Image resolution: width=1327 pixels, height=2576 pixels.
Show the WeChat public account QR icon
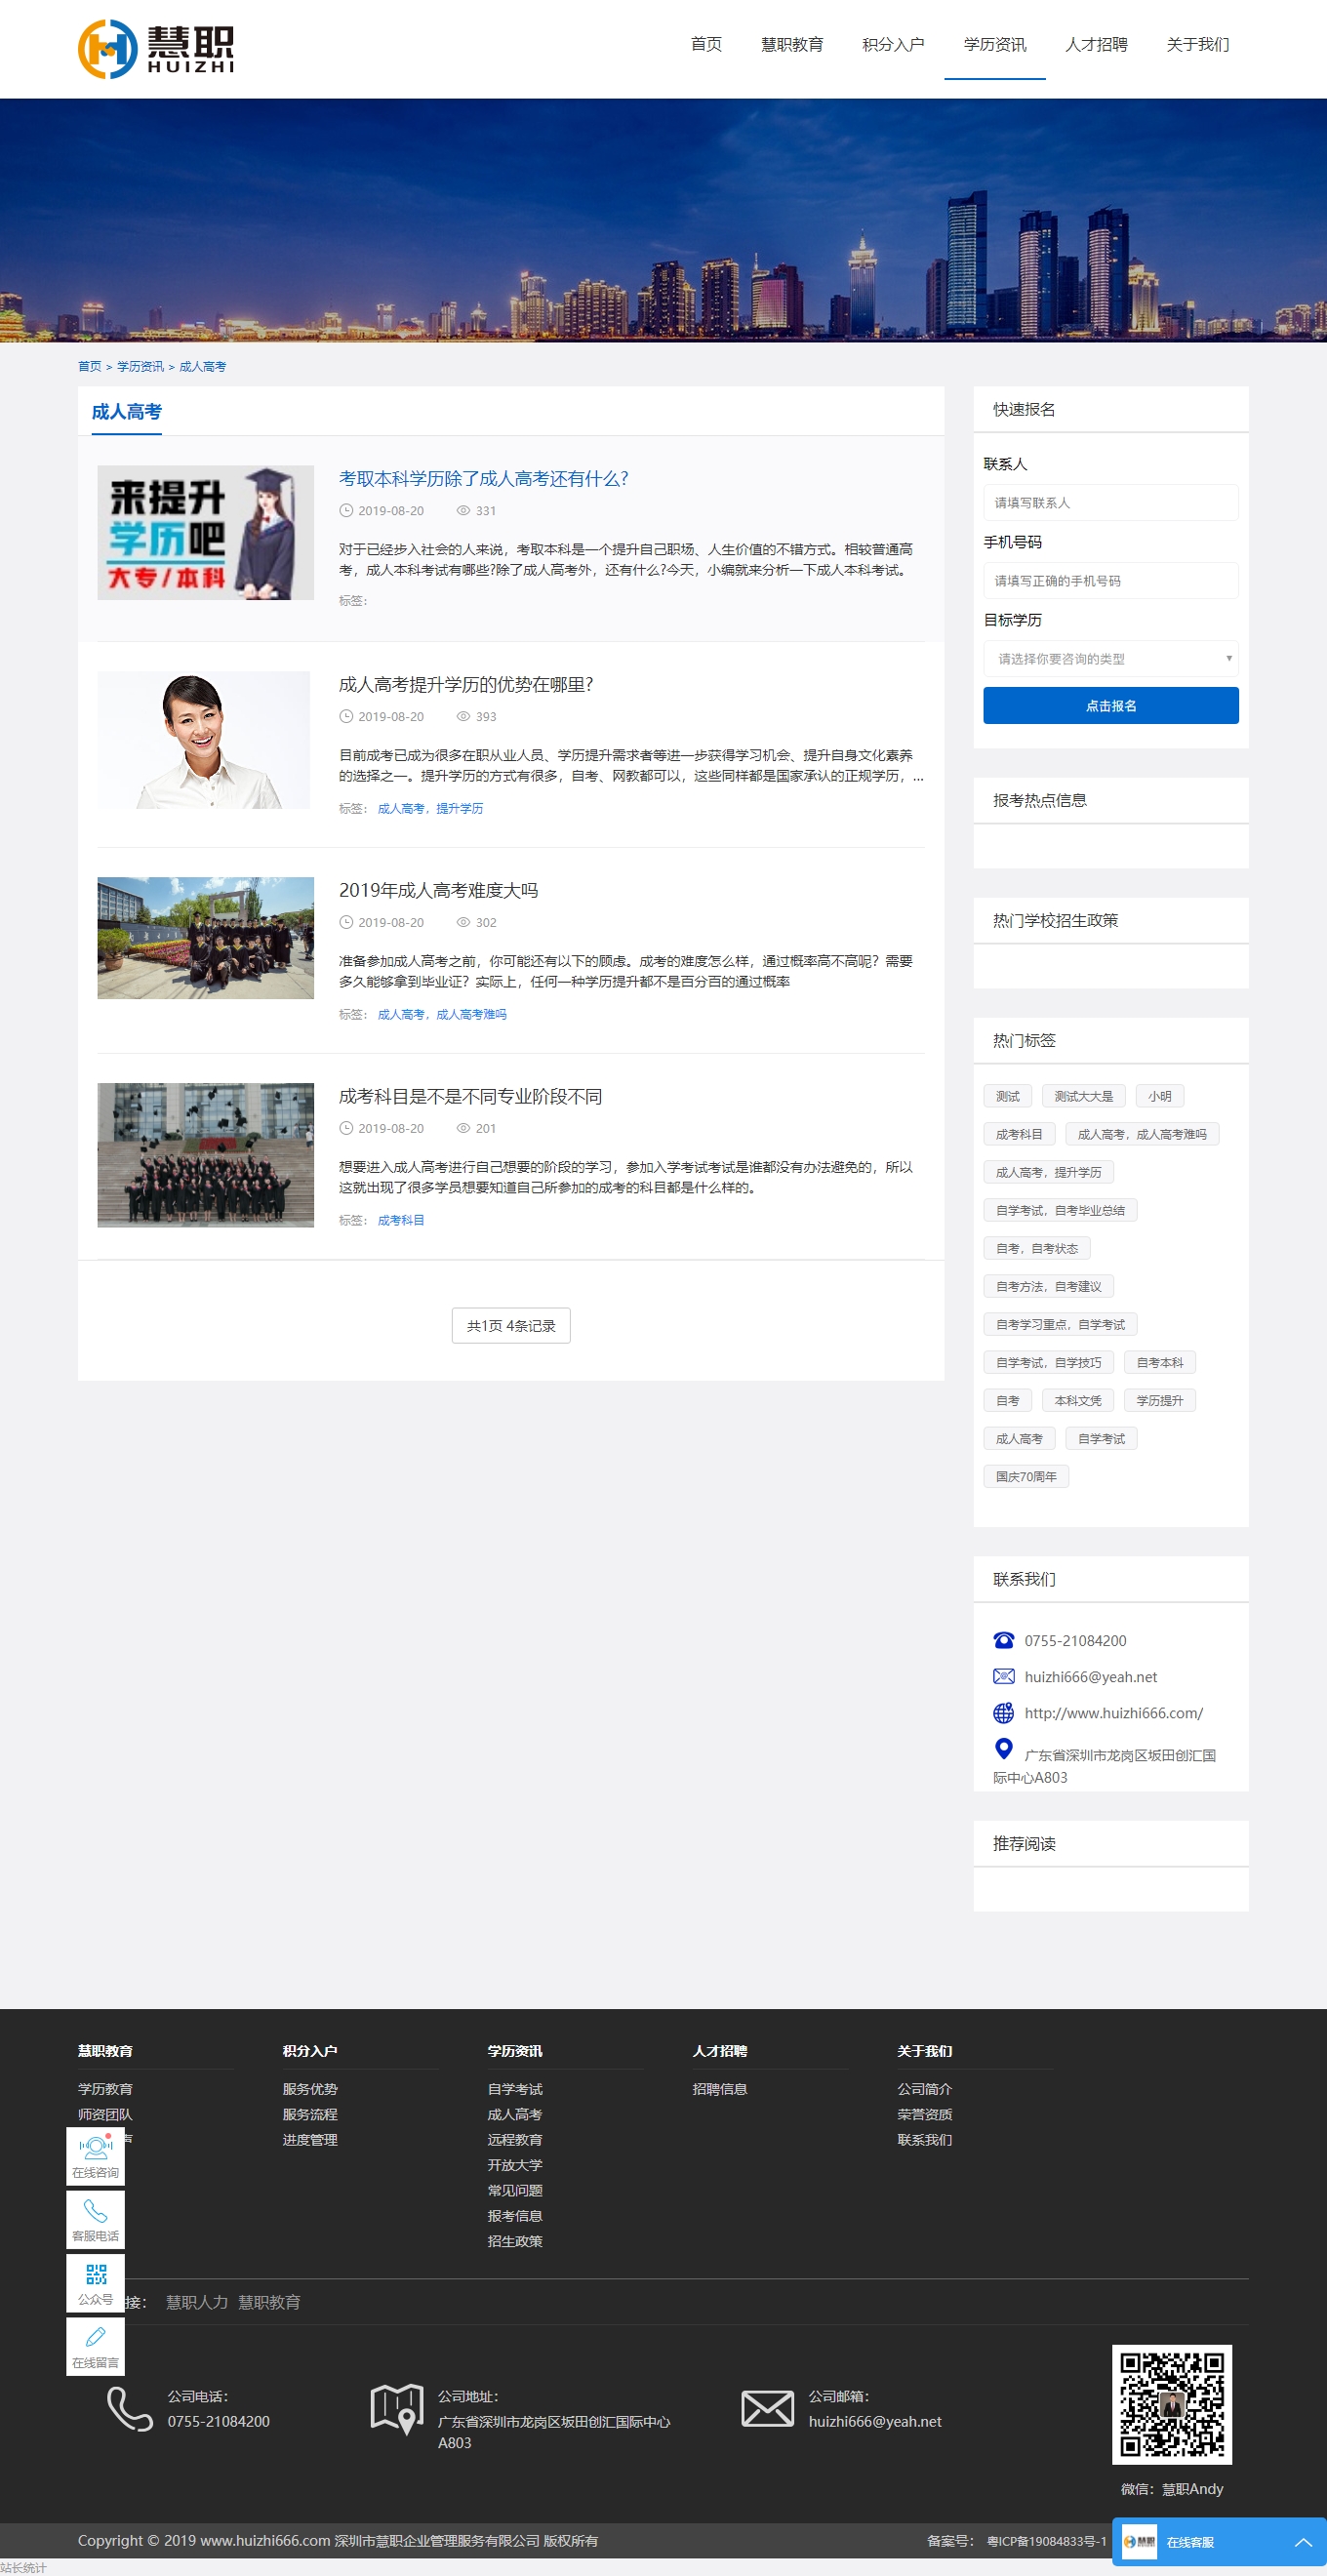click(96, 2282)
